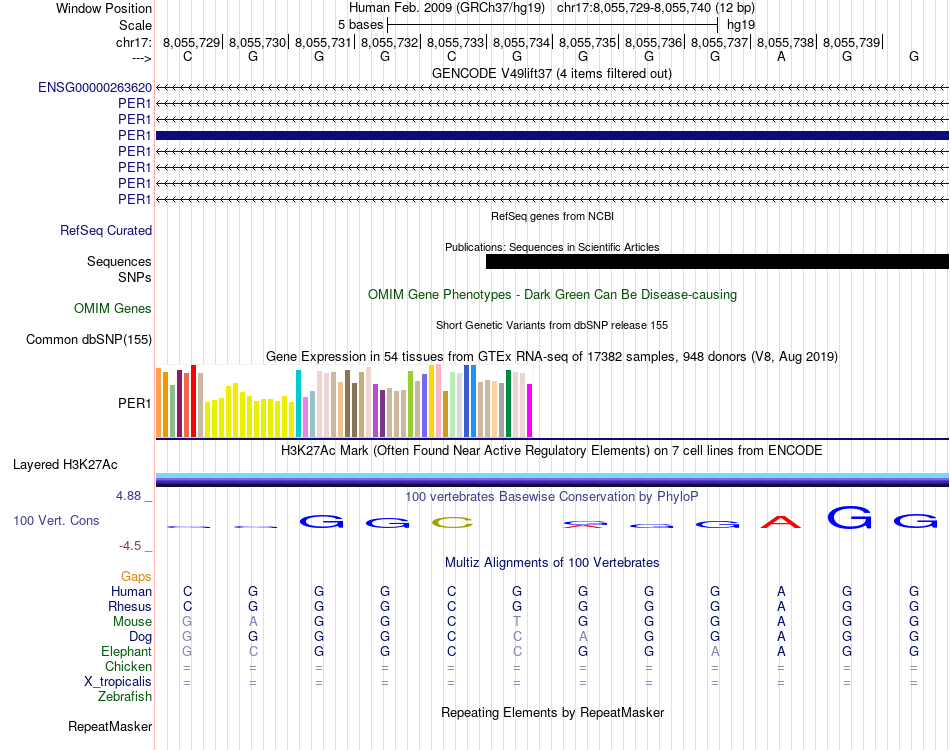The image size is (950, 750).
Task: Click the -4.5 conservation scale value
Action: (130, 546)
